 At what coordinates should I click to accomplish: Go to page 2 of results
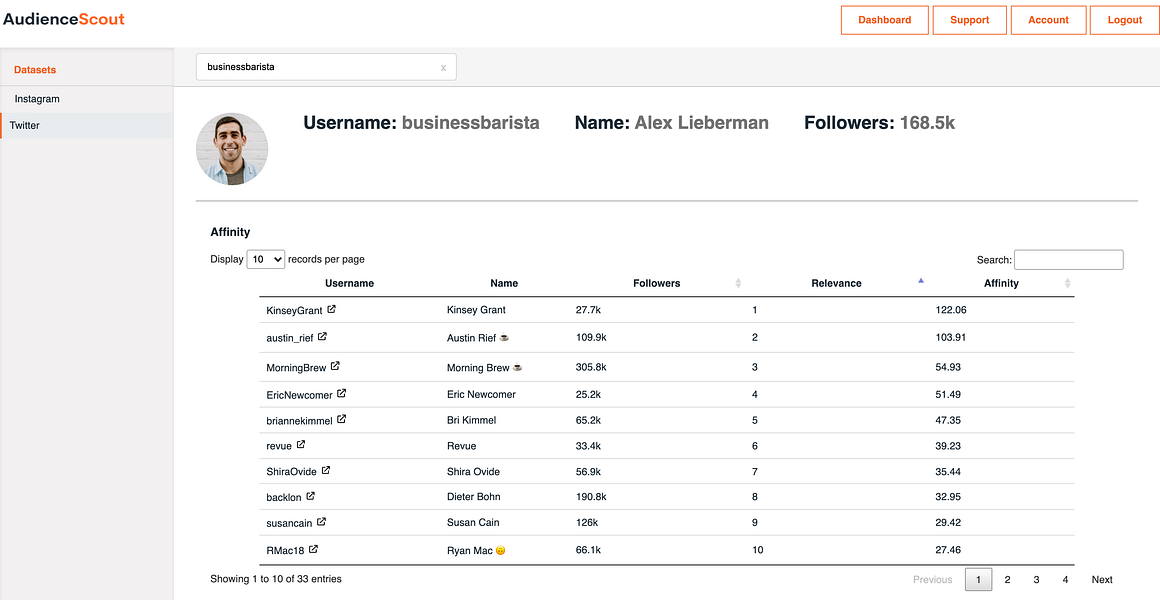(x=1007, y=579)
